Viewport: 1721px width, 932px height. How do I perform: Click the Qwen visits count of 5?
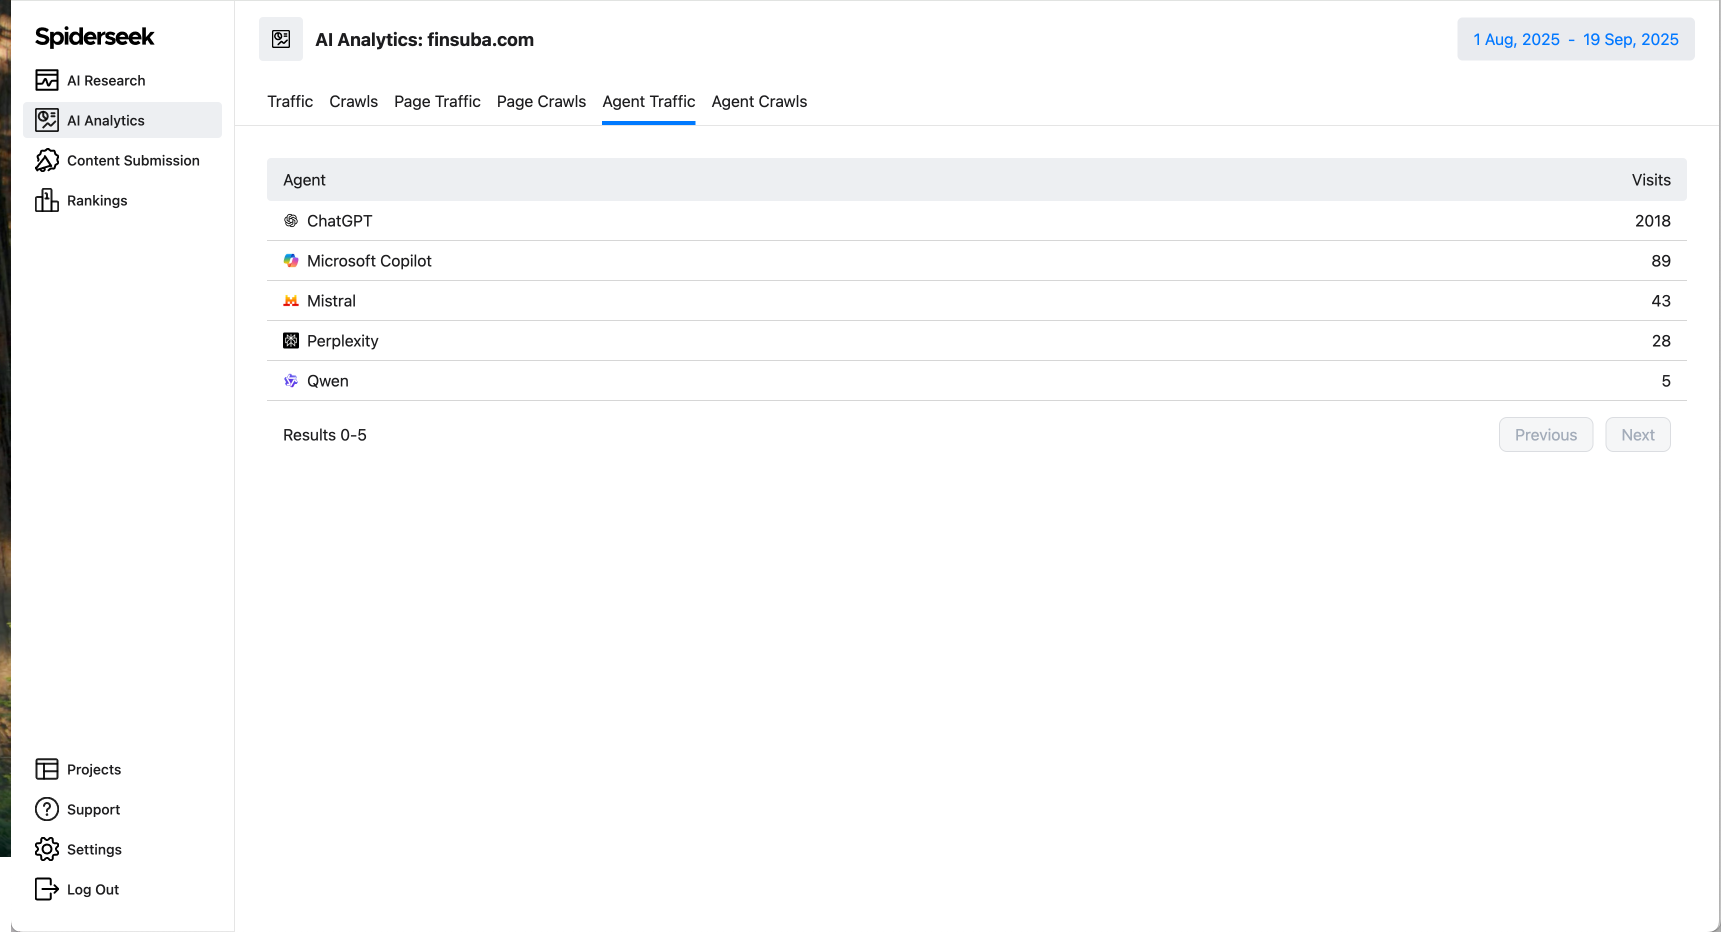pos(1666,381)
